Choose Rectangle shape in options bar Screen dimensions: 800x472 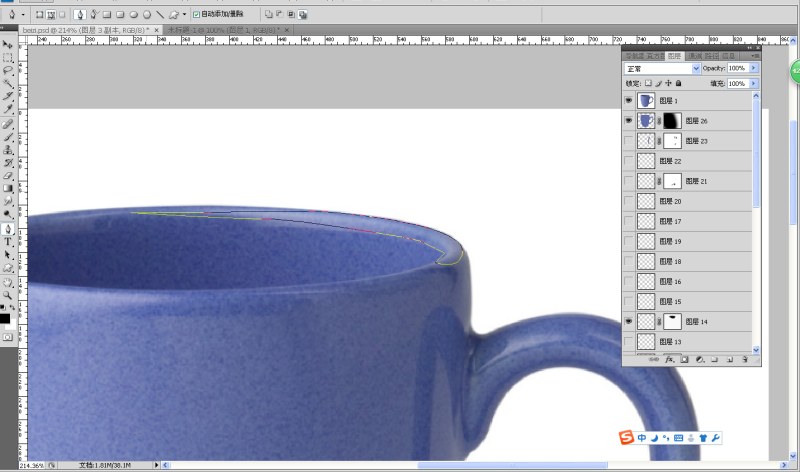107,15
